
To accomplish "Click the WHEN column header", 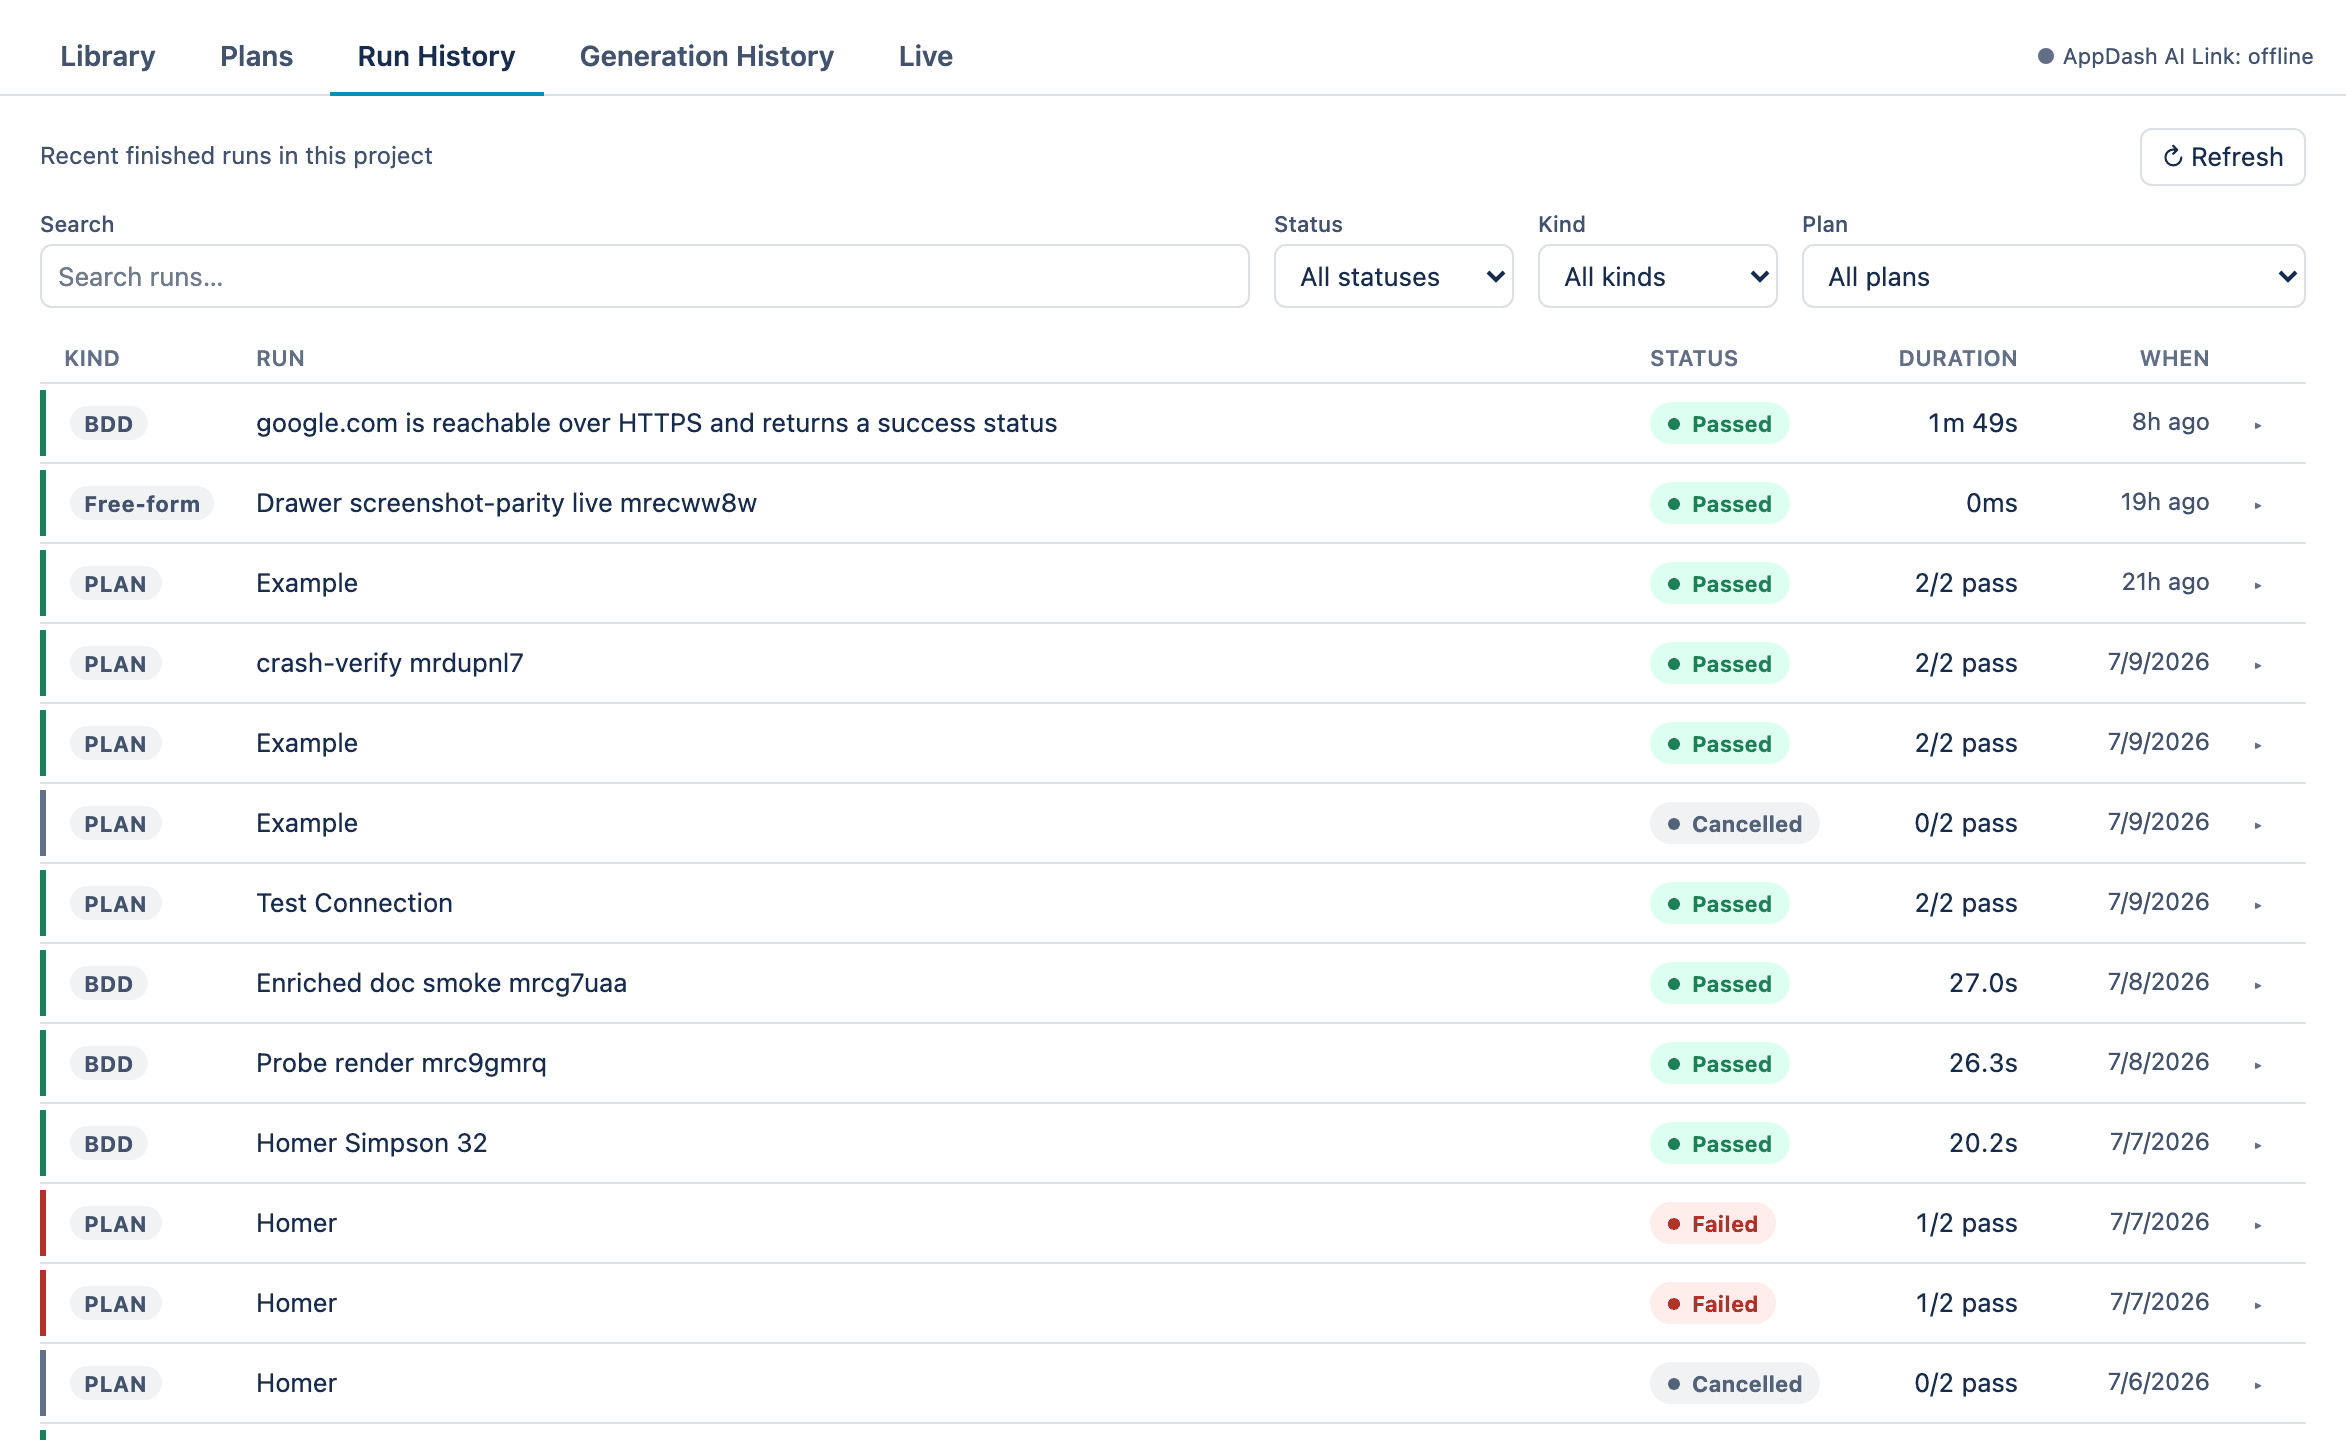I will [2174, 358].
